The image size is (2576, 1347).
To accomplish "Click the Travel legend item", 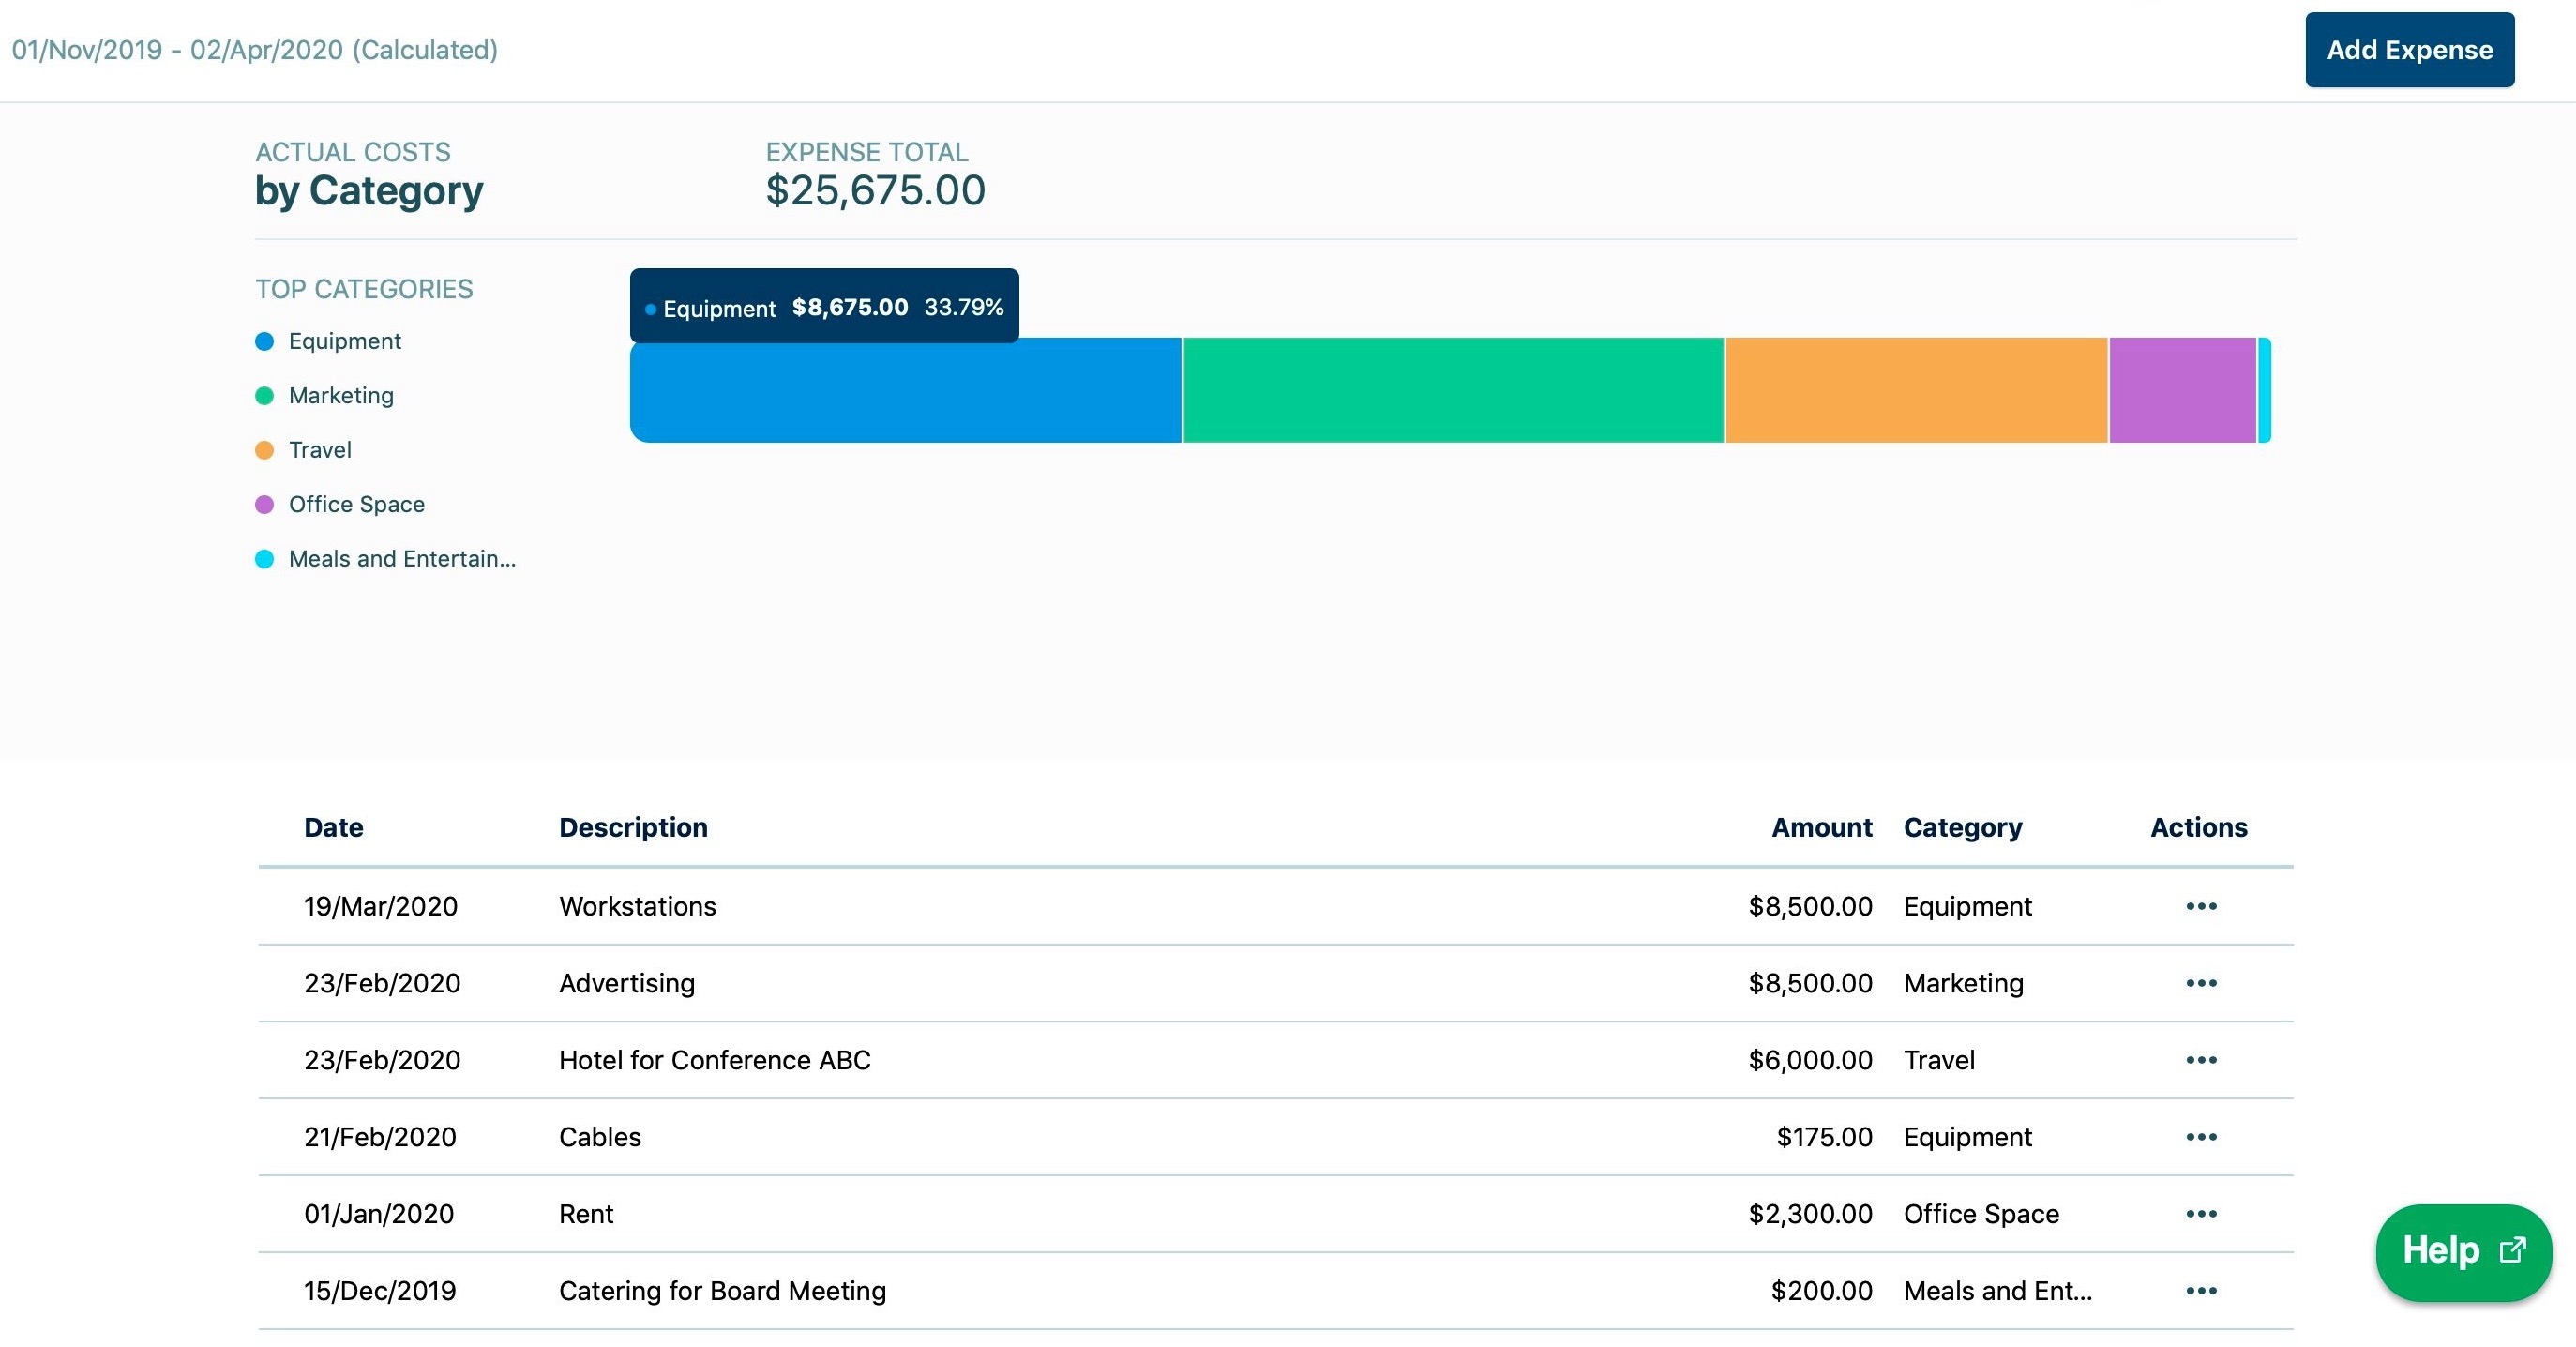I will pos(319,450).
